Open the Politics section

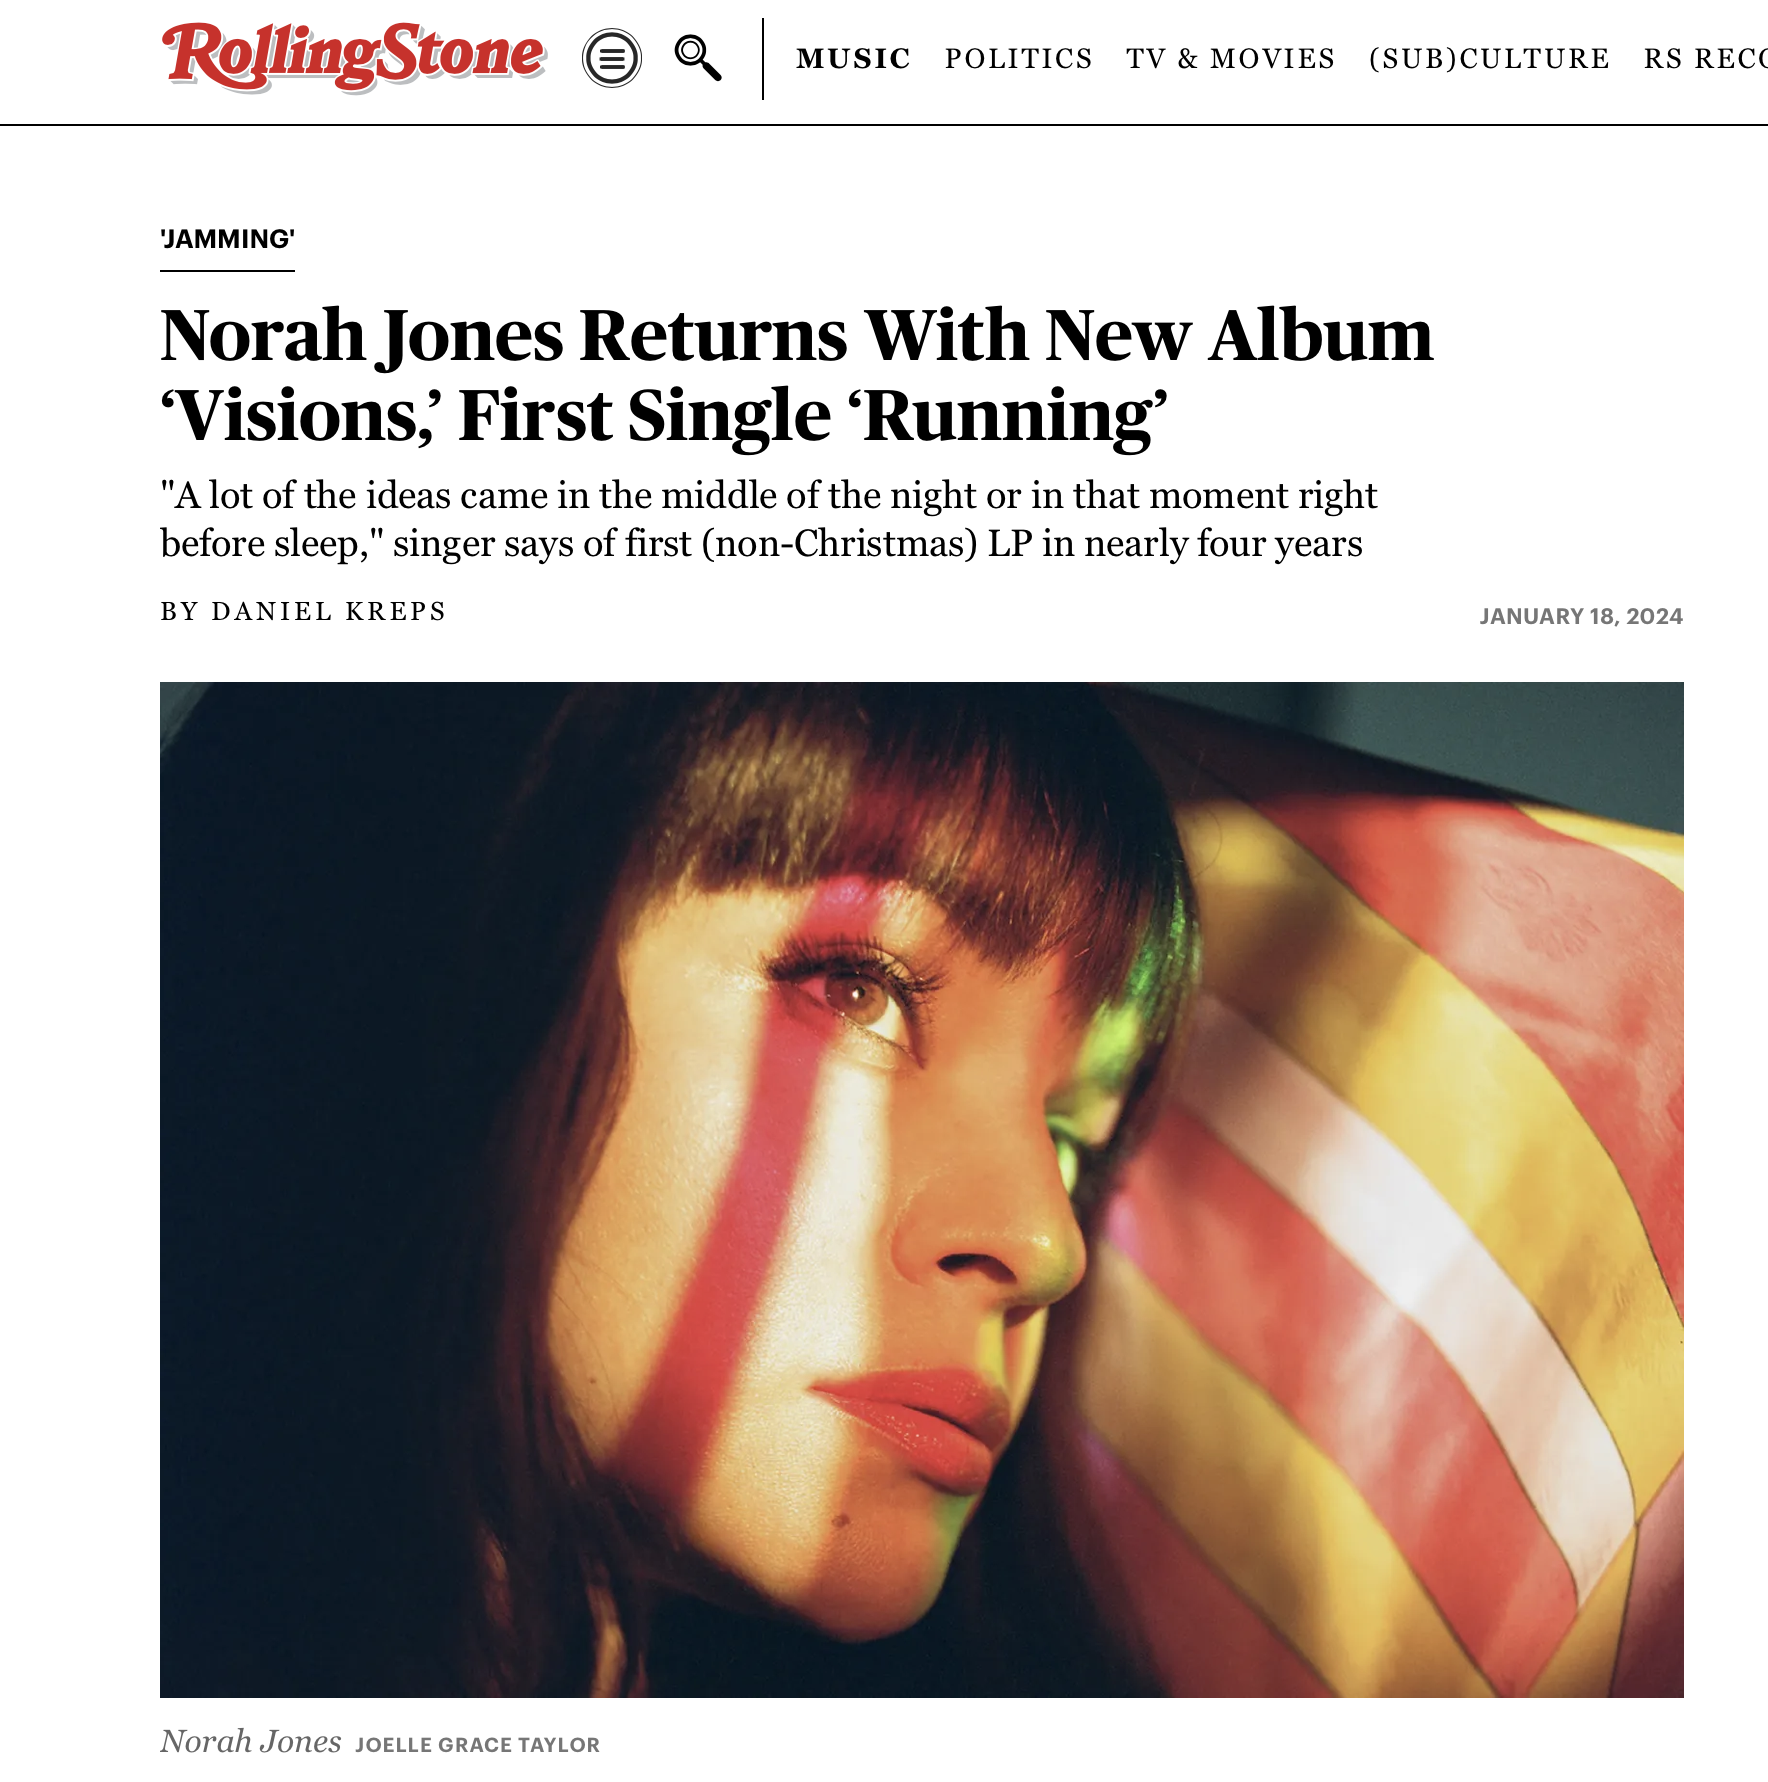[x=1018, y=59]
